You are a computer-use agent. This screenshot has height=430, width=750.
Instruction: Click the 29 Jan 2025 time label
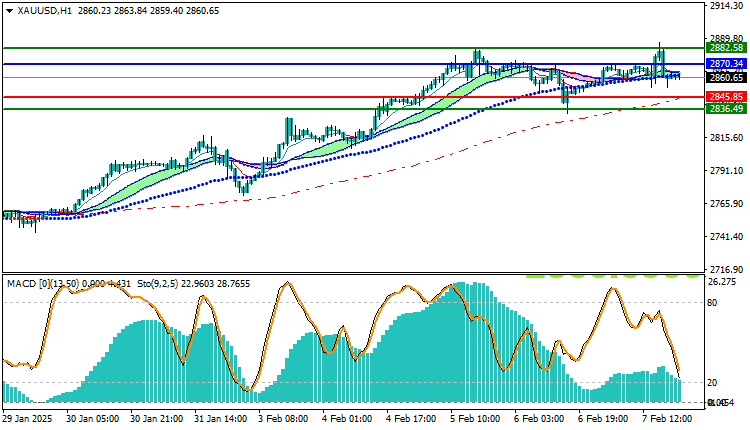(x=27, y=419)
